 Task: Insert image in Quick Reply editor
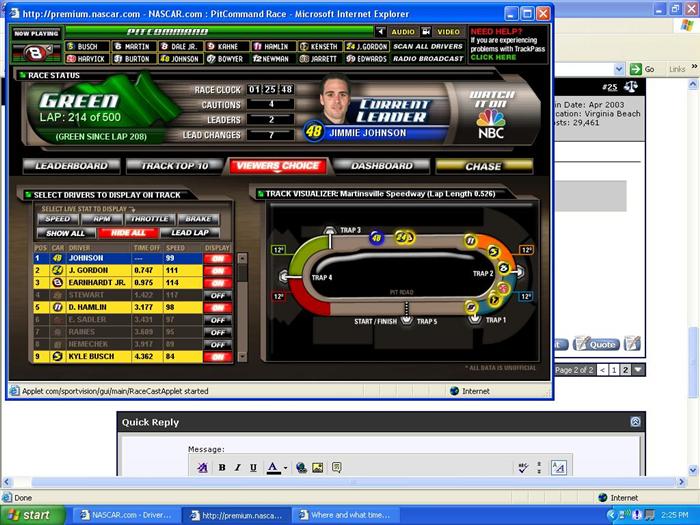(x=317, y=467)
